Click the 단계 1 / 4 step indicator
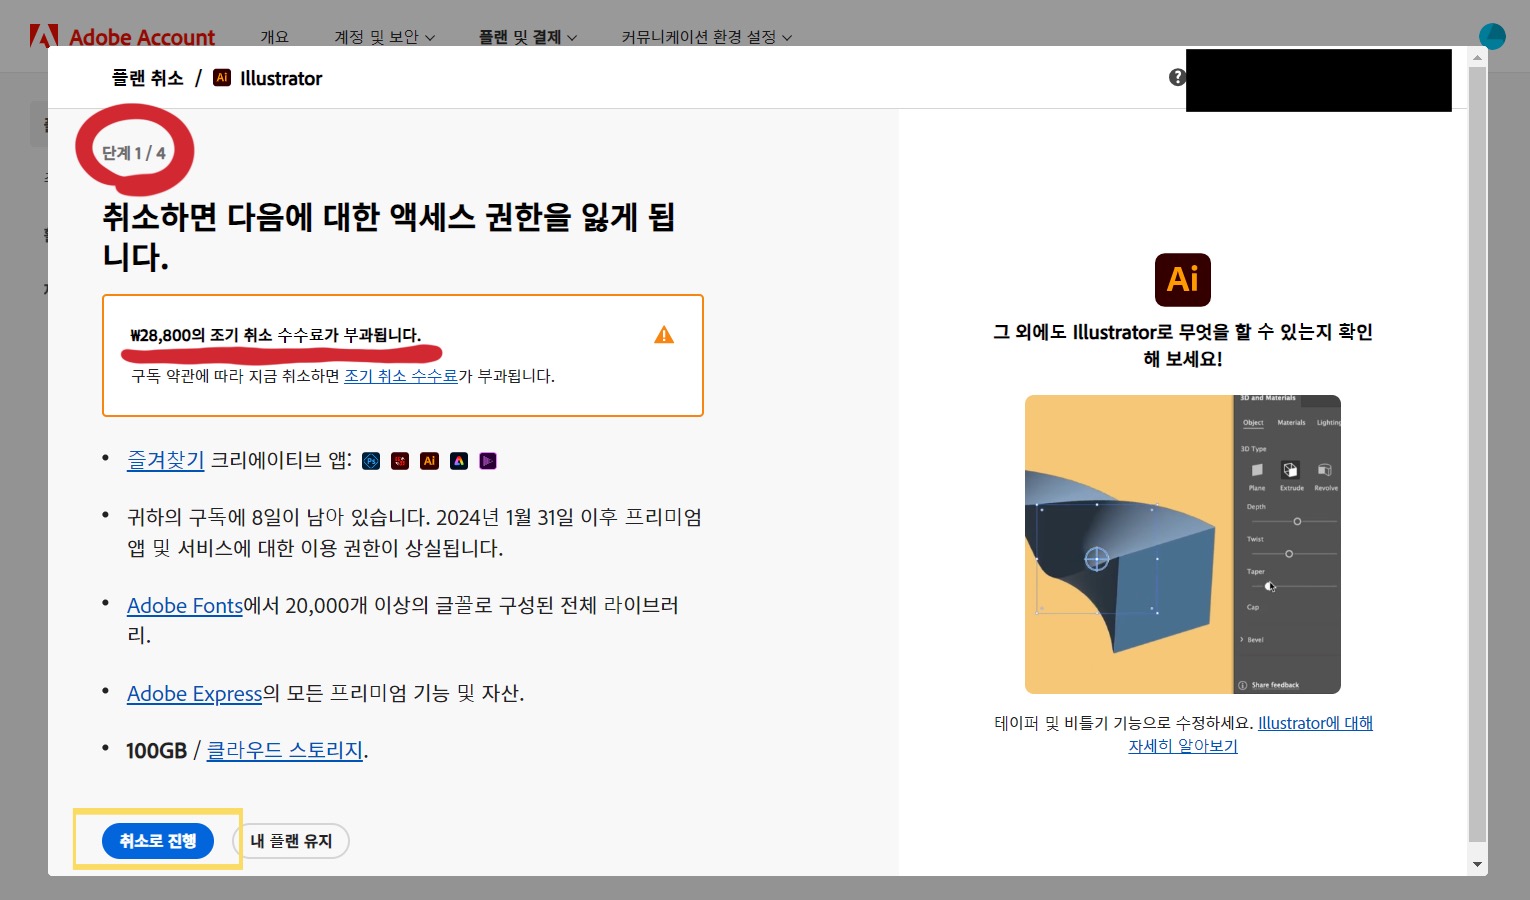 click(134, 153)
